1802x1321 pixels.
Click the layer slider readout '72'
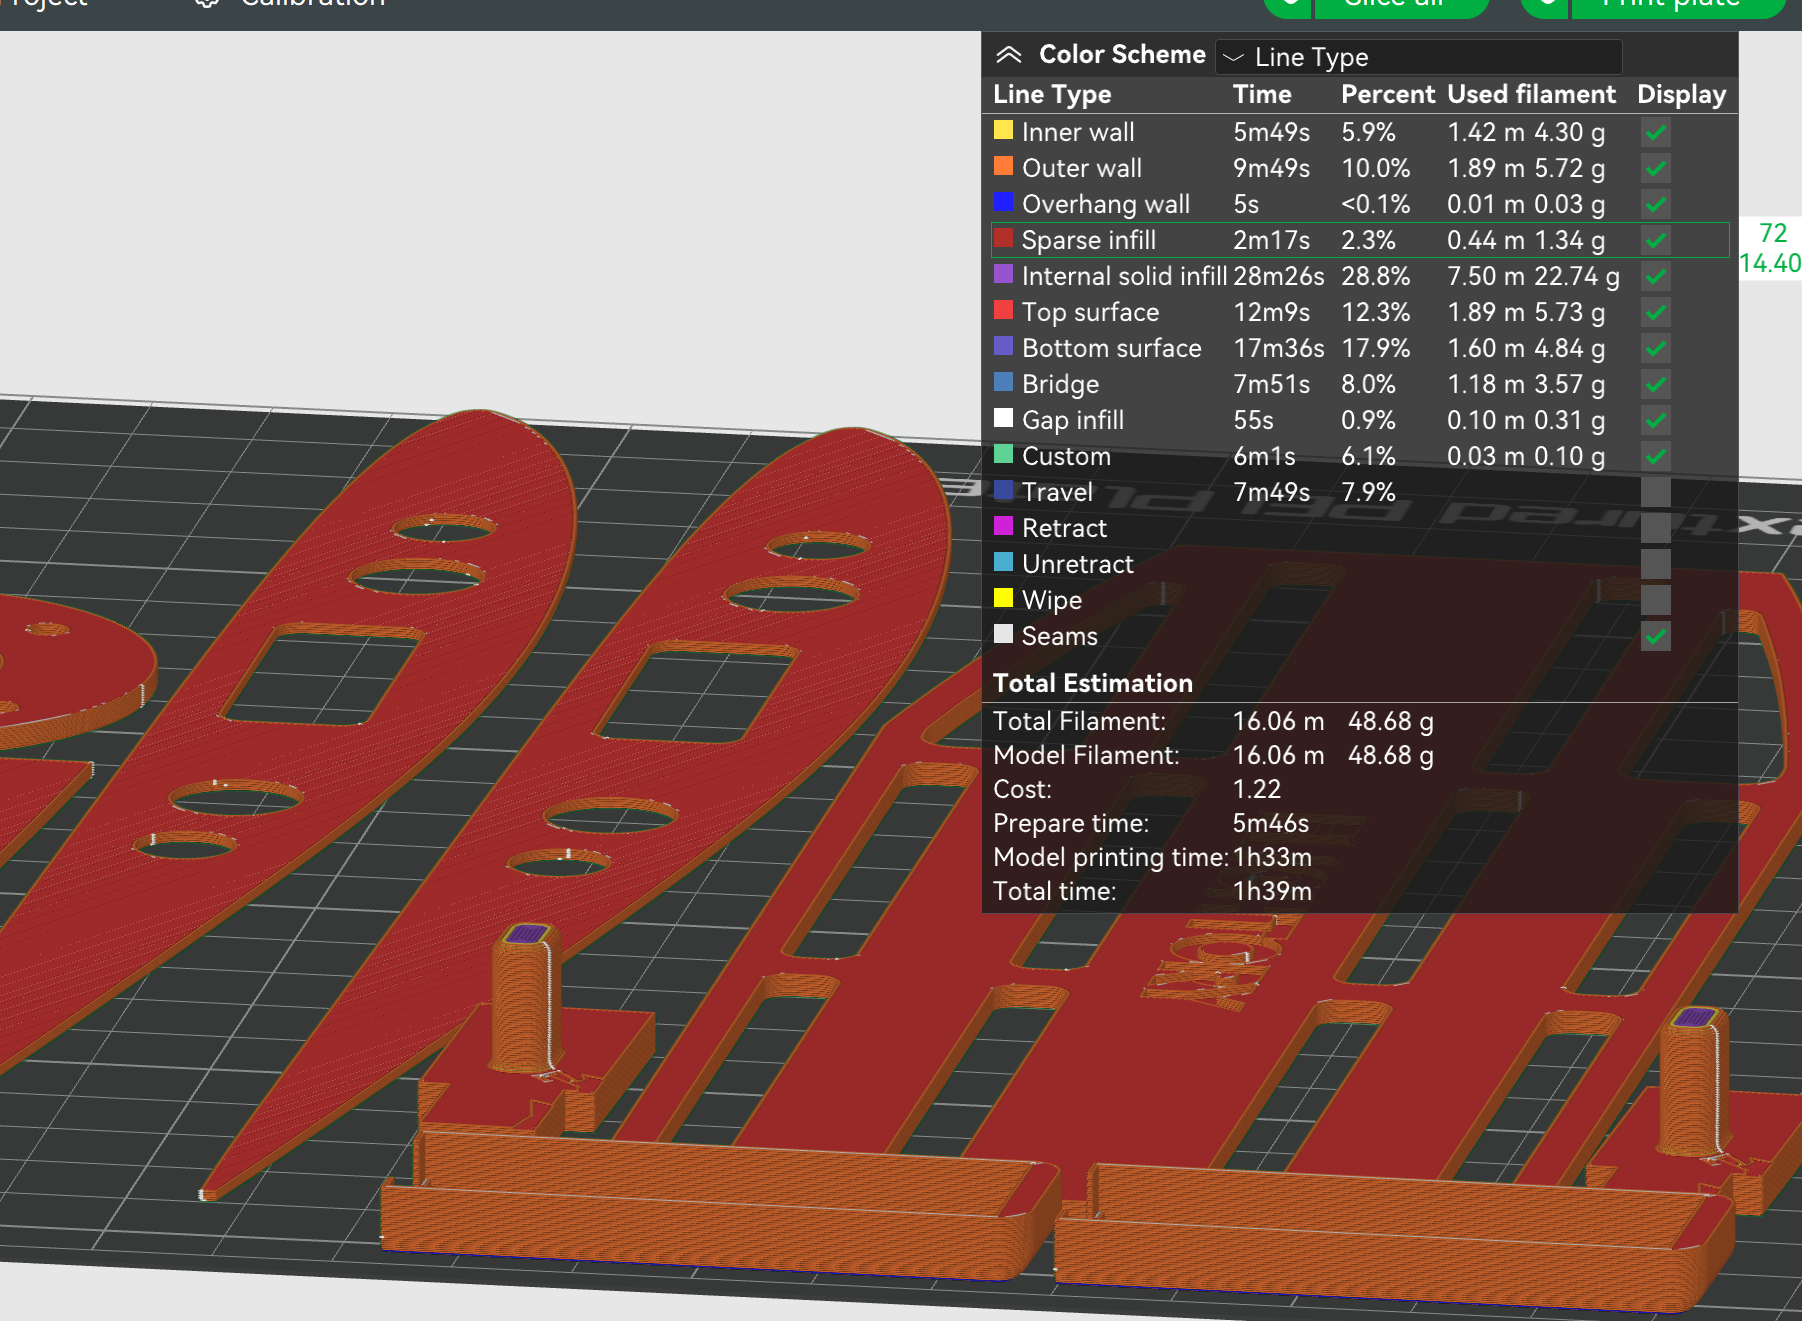coord(1773,233)
